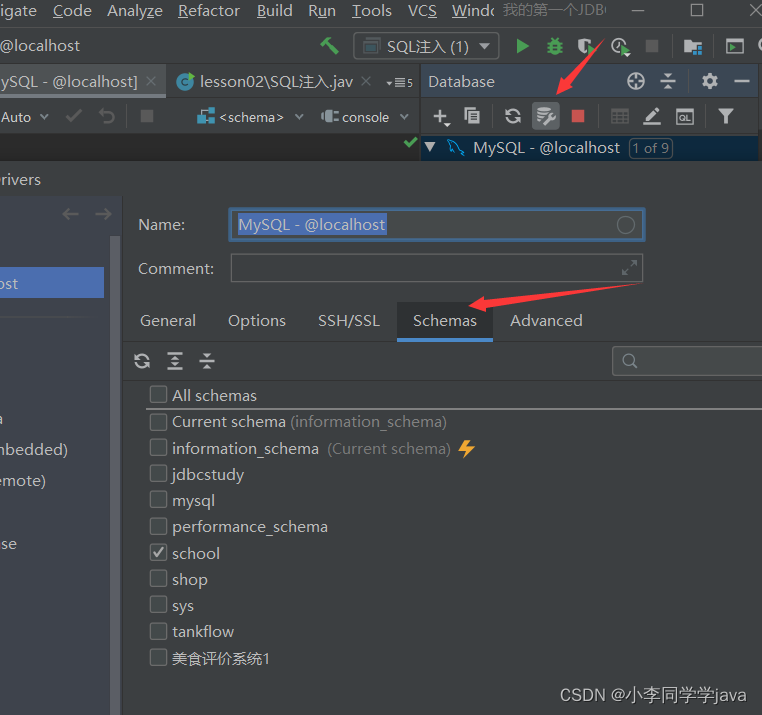Screen dimensions: 762x715
Task: Check the 美食评价系统1 schema
Action: [x=158, y=657]
